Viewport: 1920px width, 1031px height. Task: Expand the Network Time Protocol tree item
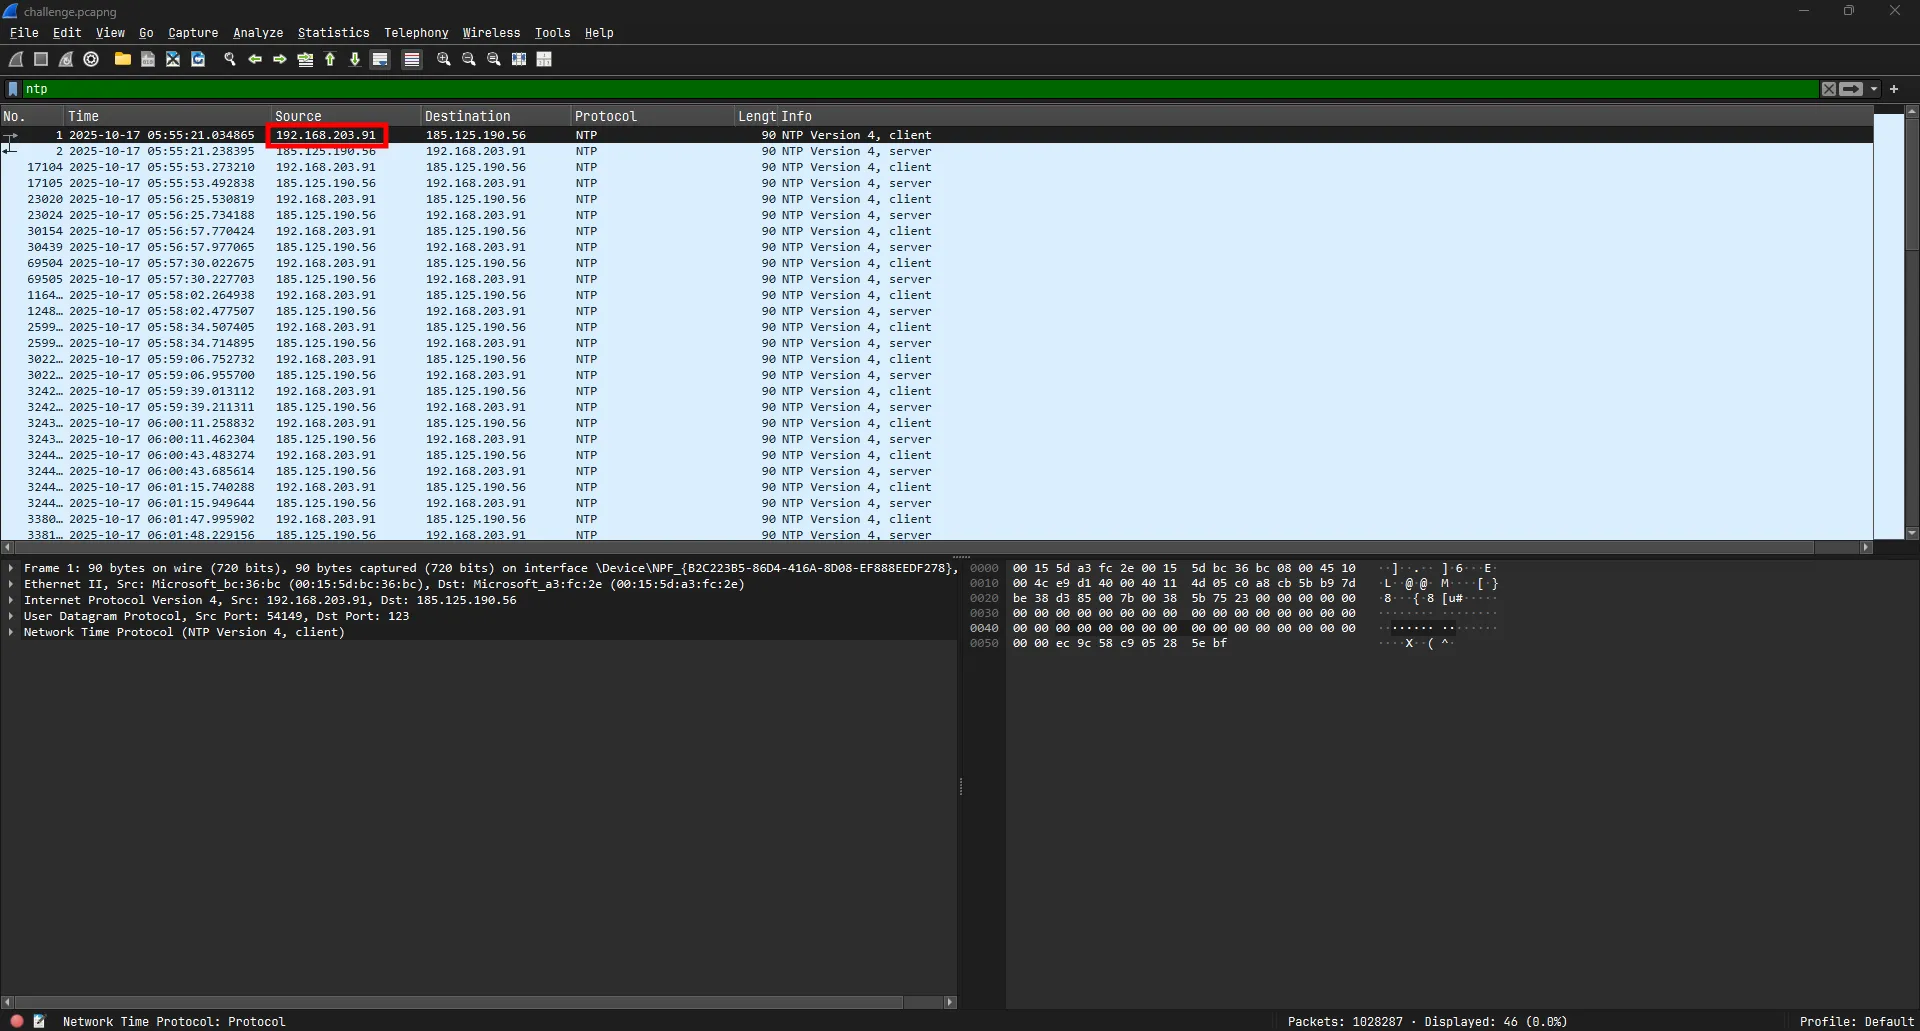11,632
